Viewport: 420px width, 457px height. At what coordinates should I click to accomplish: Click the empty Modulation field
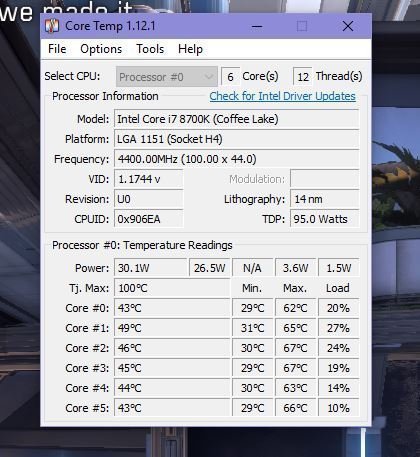325,179
